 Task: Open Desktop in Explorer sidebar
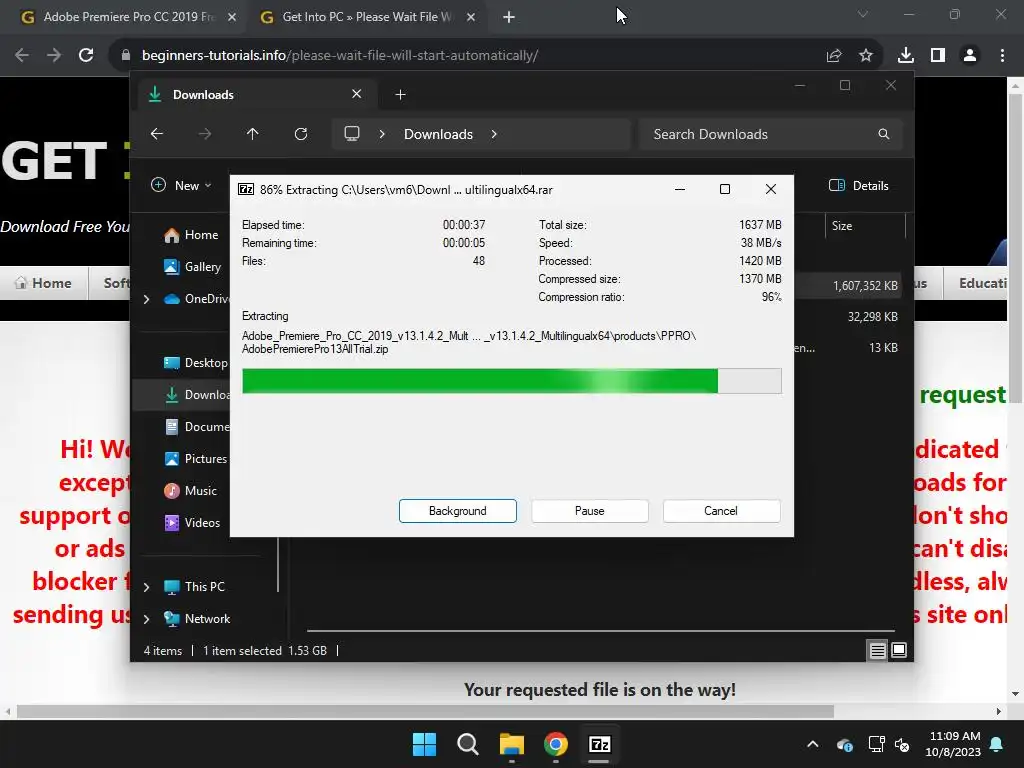(x=195, y=362)
